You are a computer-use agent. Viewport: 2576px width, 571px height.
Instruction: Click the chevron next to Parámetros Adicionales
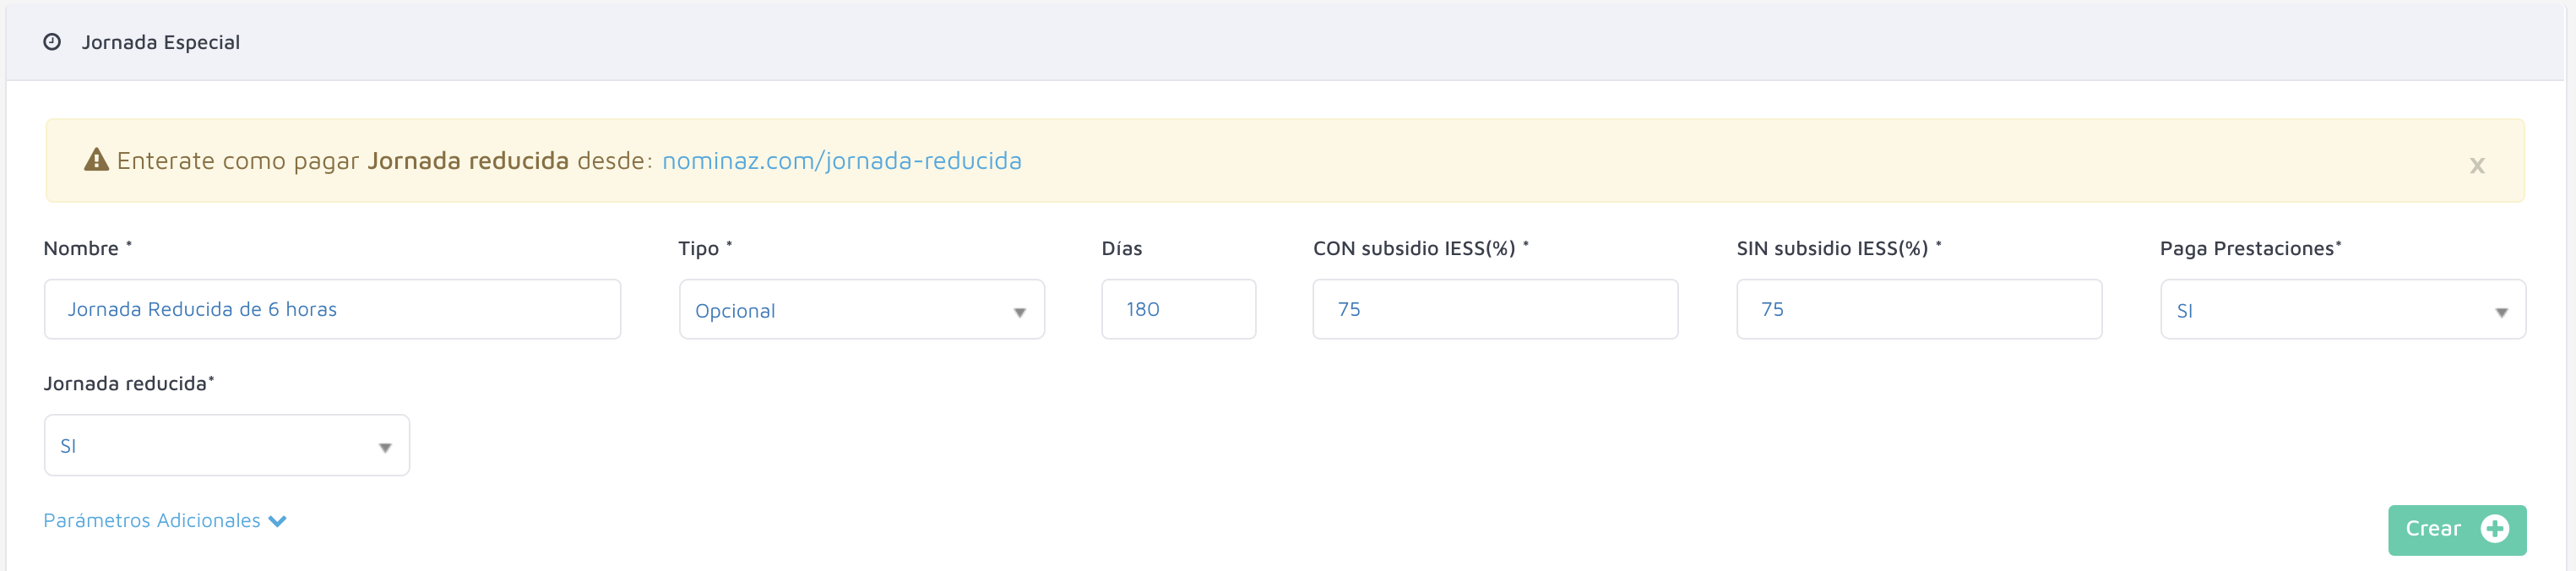[278, 522]
